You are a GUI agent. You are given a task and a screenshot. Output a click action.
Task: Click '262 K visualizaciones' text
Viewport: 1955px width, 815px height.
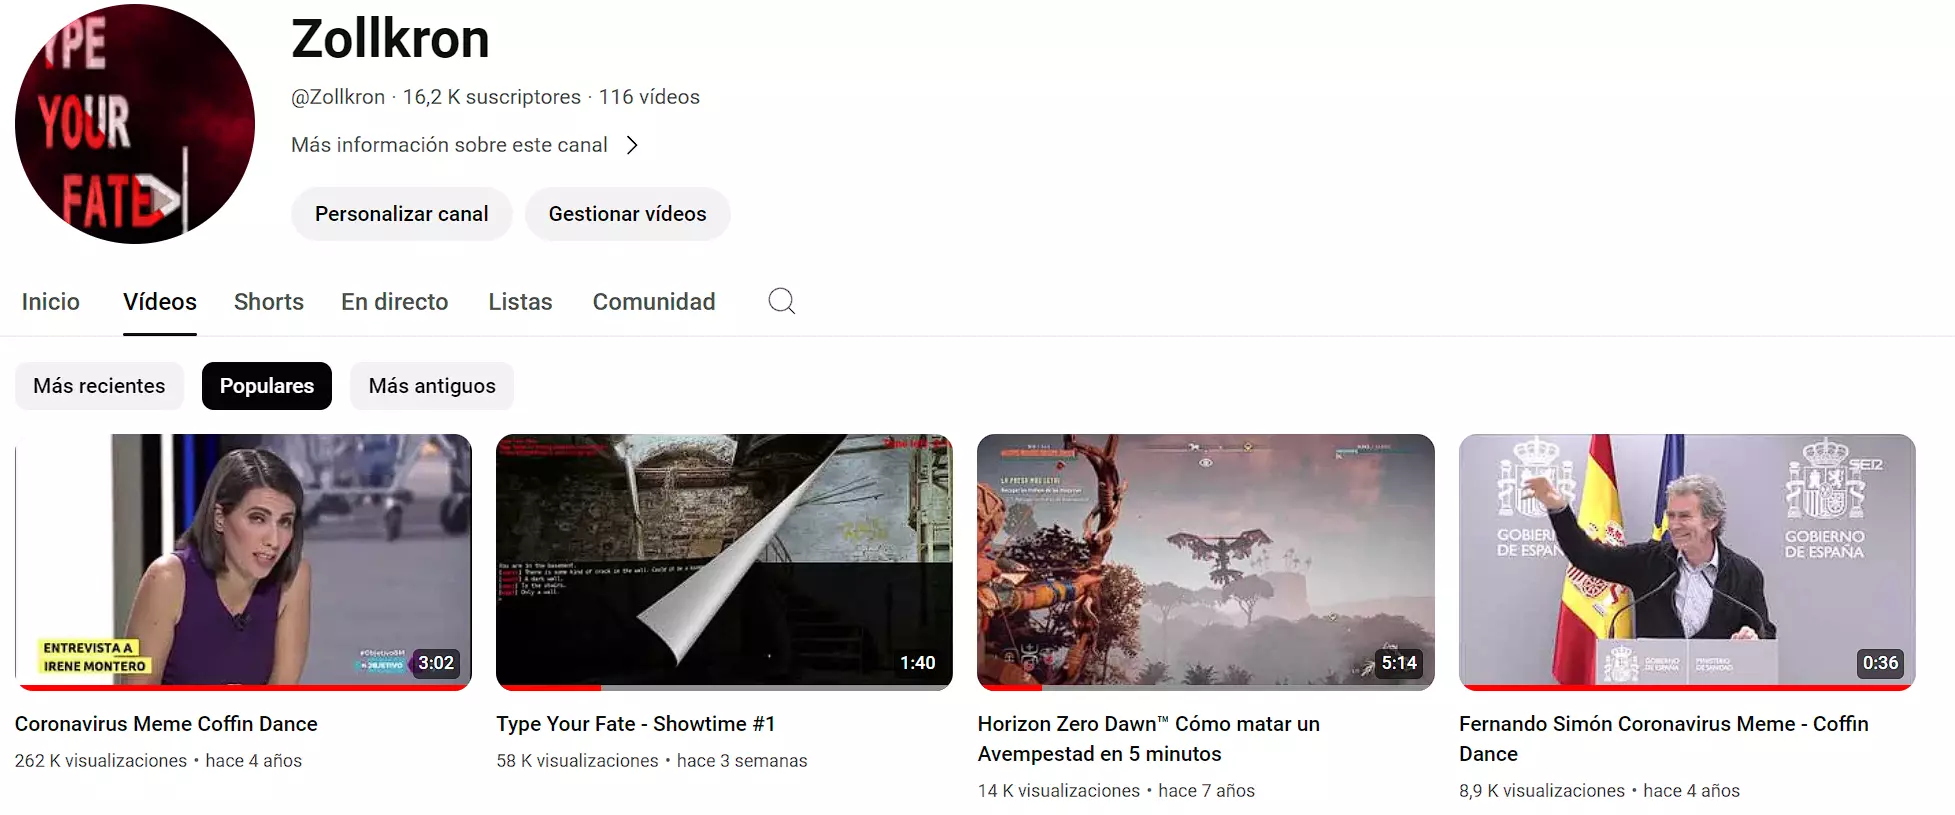(101, 761)
